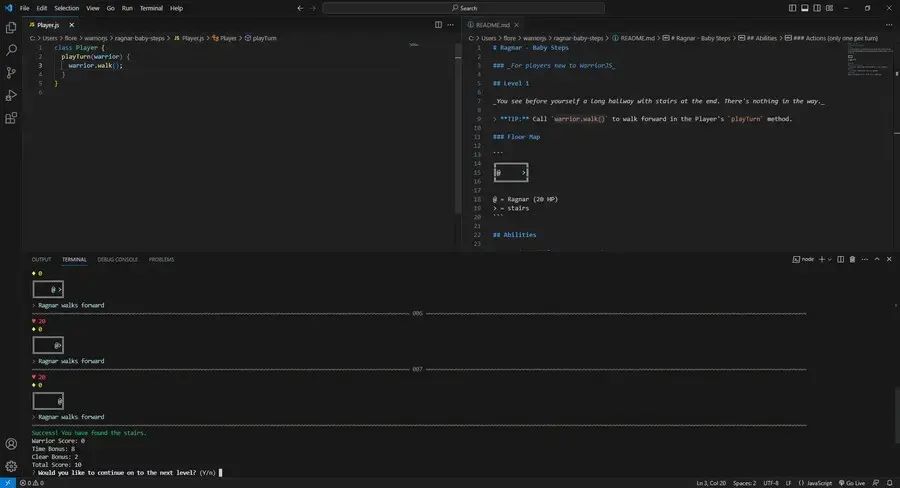Click ragnar-baby-steps breadcrumb in Player.js editor
900x488 pixels.
[139, 38]
